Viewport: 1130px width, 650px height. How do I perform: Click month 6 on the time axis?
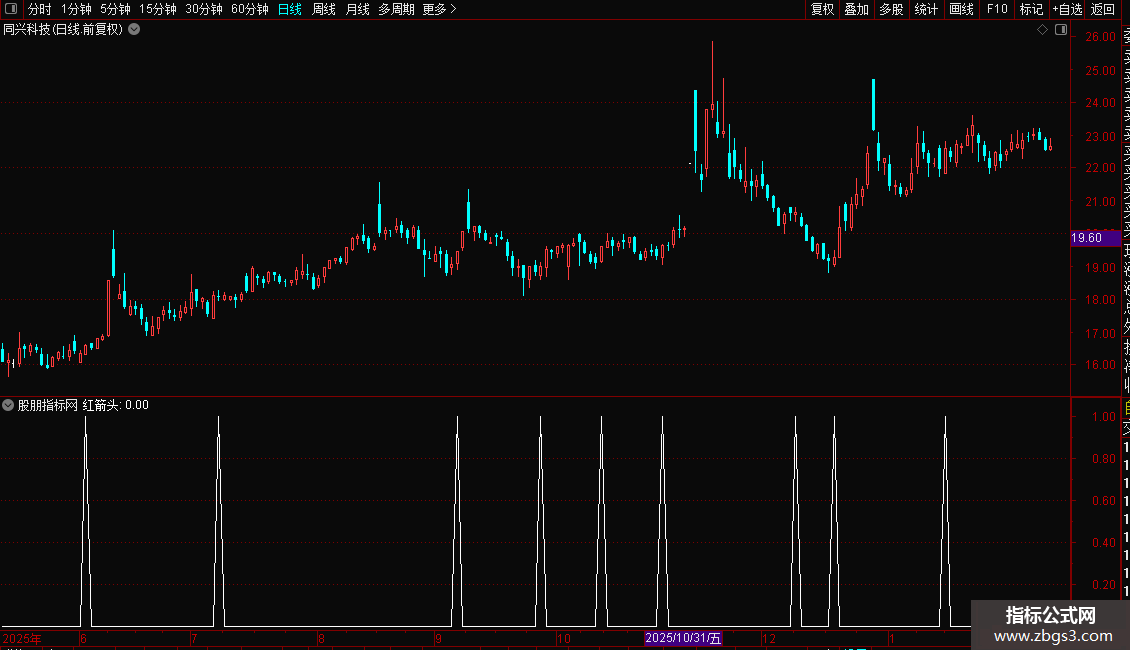pyautogui.click(x=84, y=638)
